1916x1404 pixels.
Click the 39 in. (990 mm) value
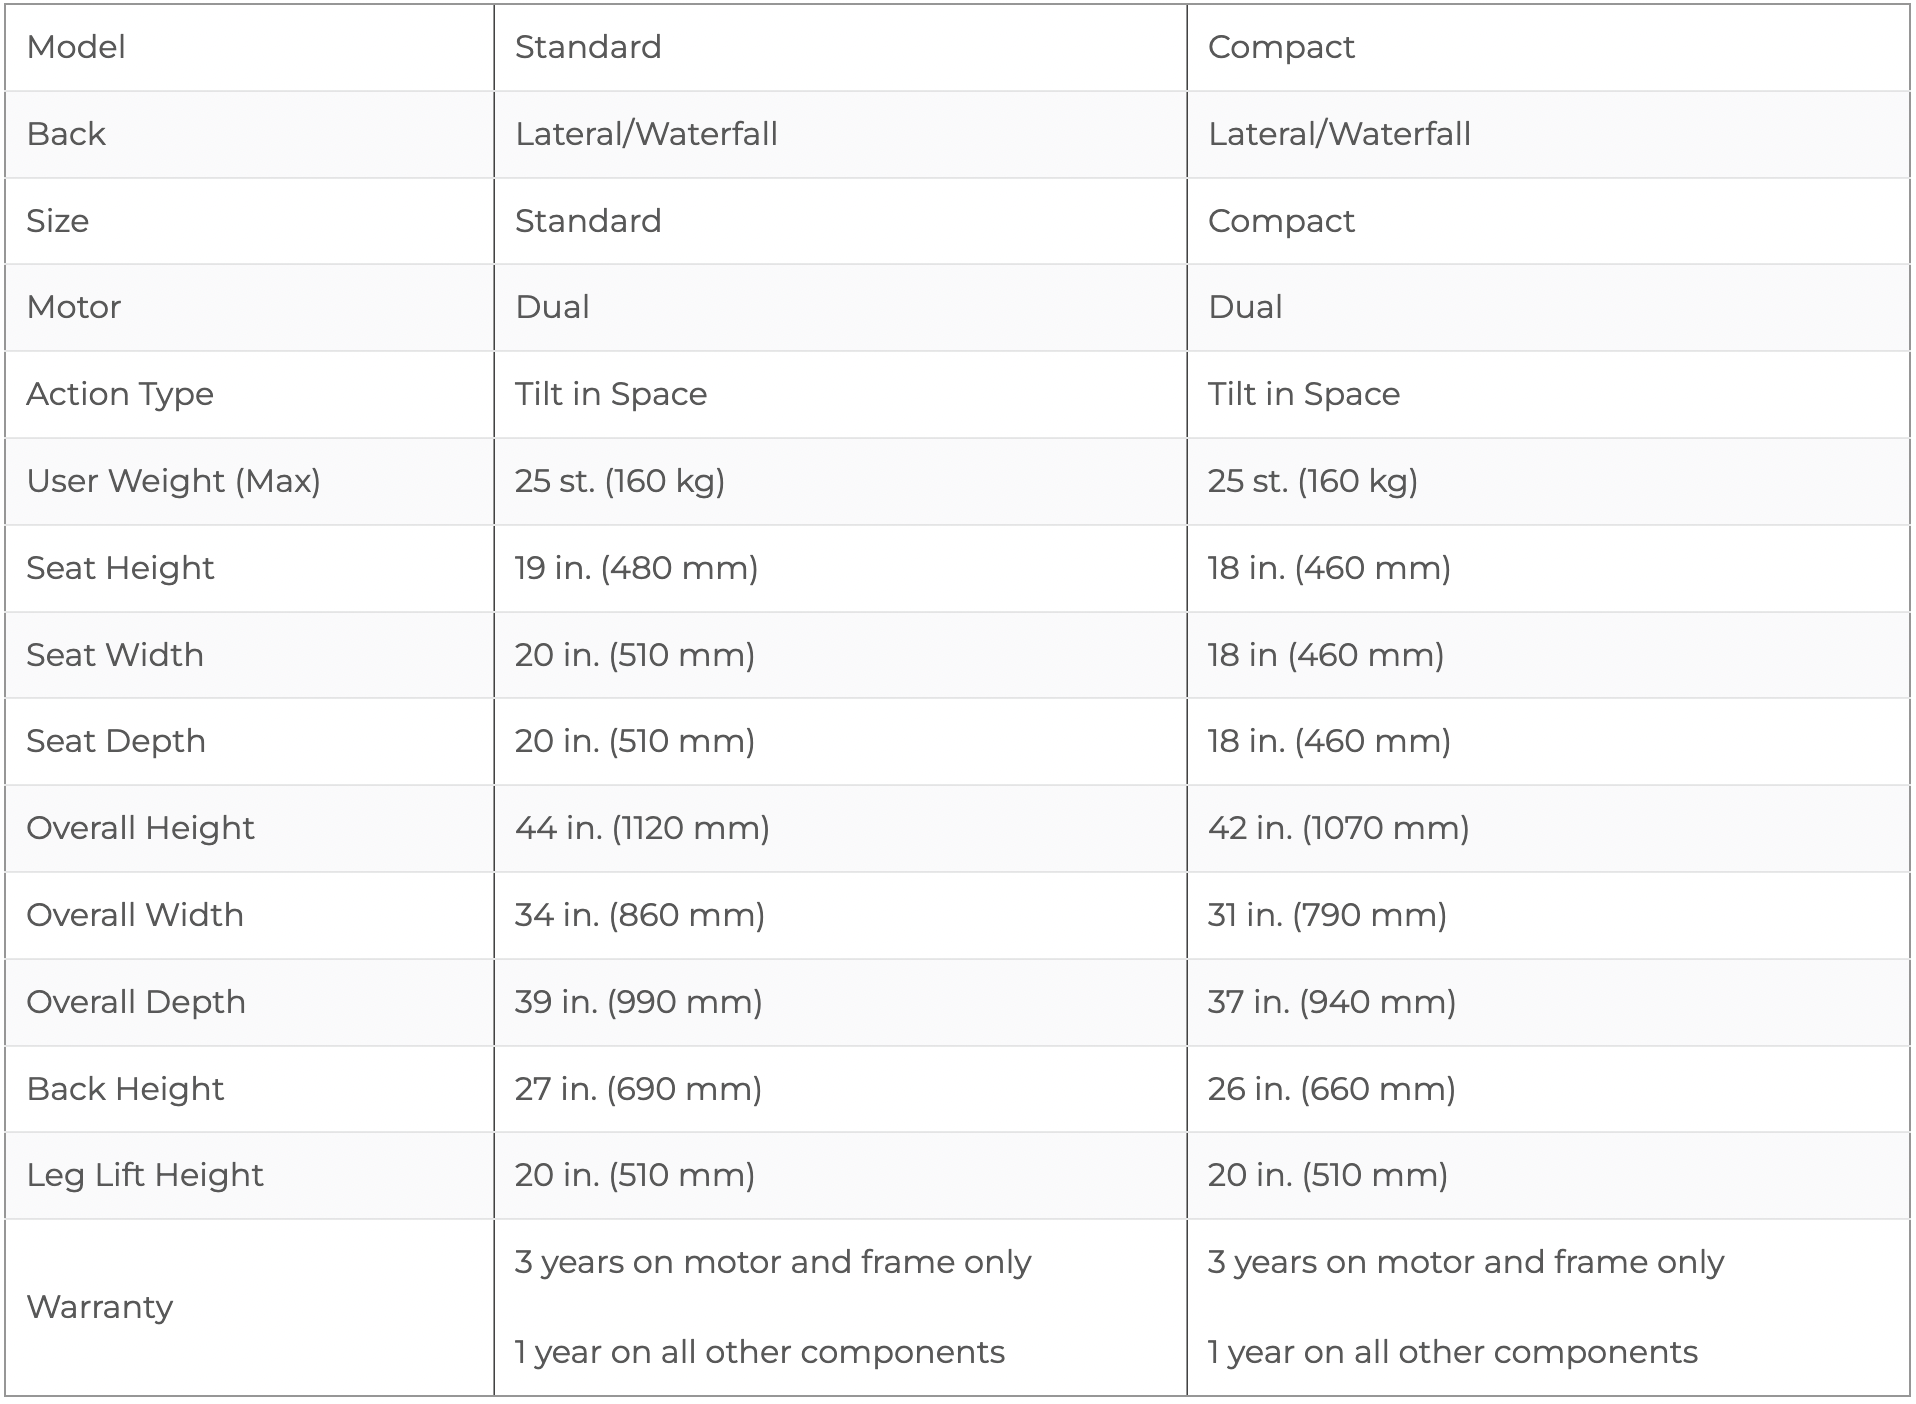(x=638, y=1002)
